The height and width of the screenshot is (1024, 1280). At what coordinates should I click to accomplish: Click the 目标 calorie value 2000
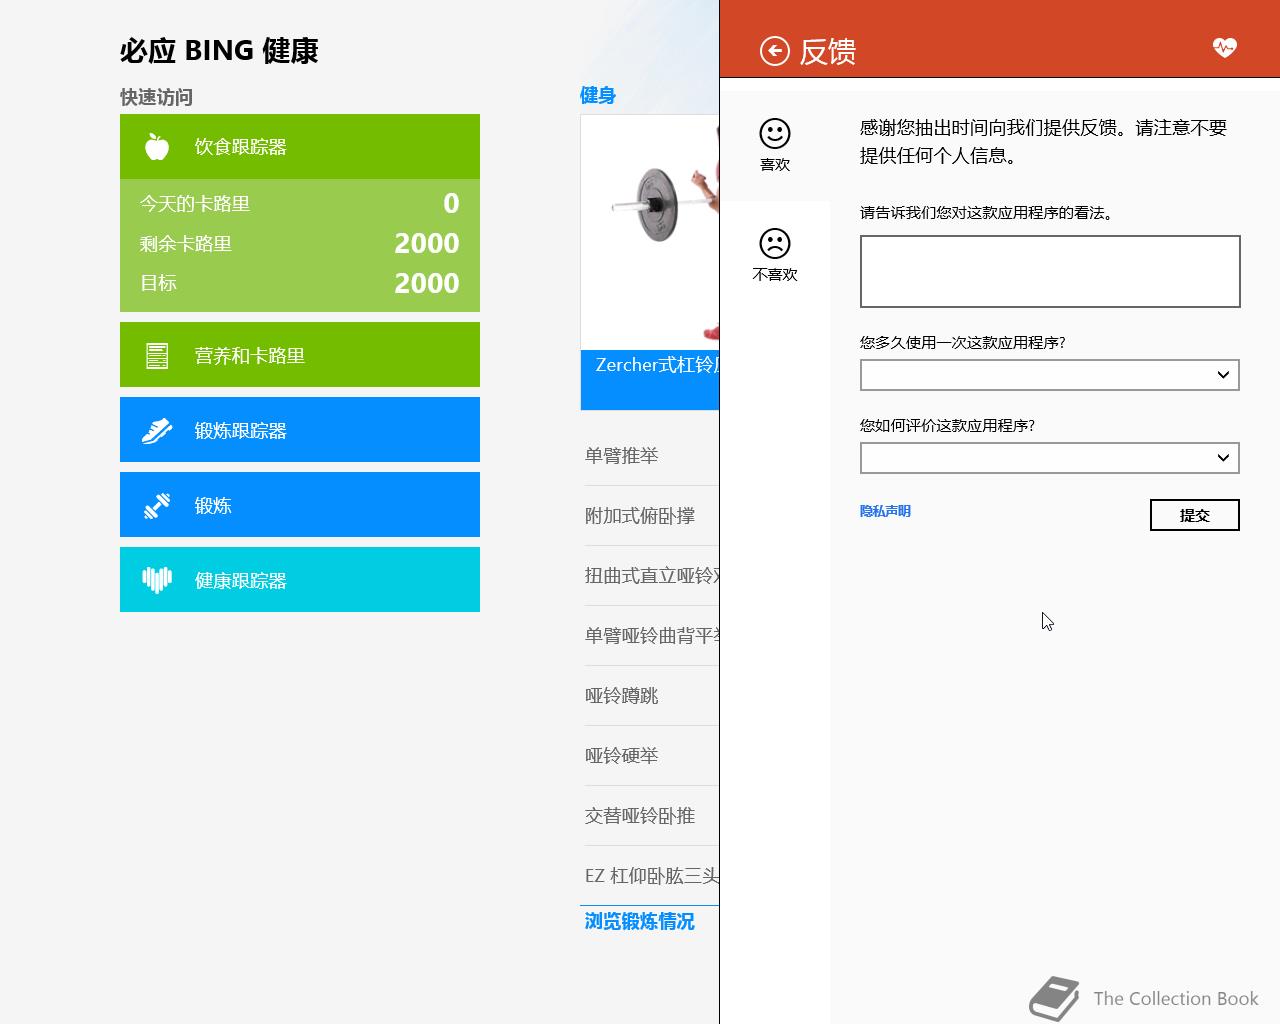[x=427, y=283]
